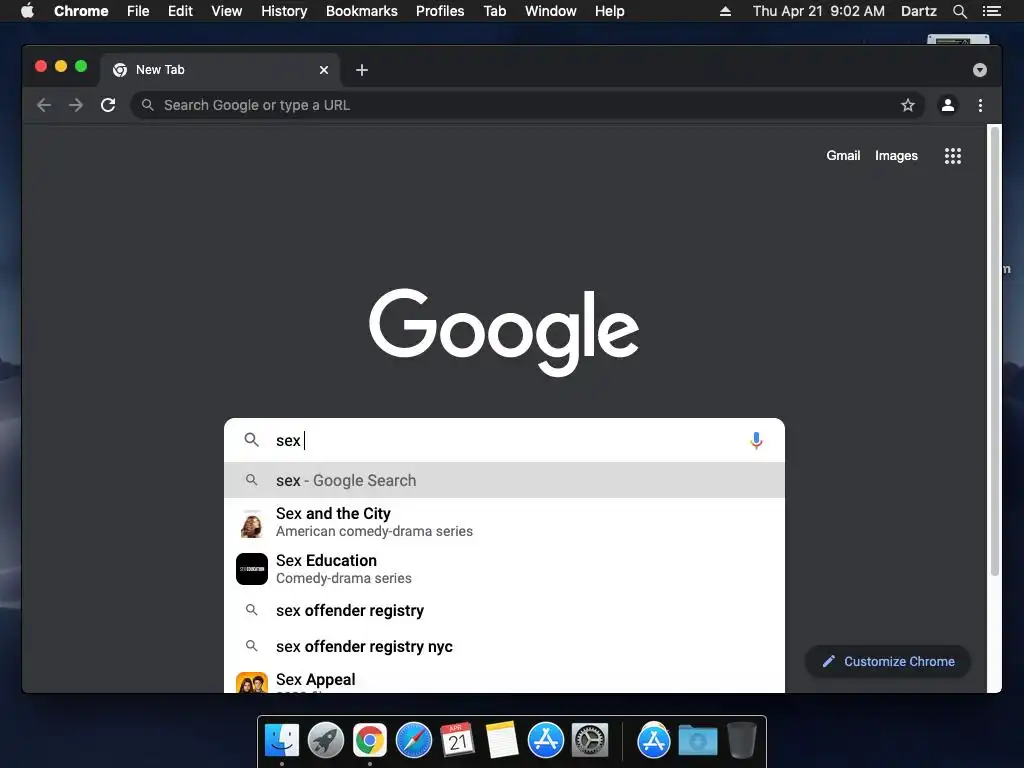Click magnifier icon in Google search box
Screen dimensions: 1024x768
click(x=251, y=440)
